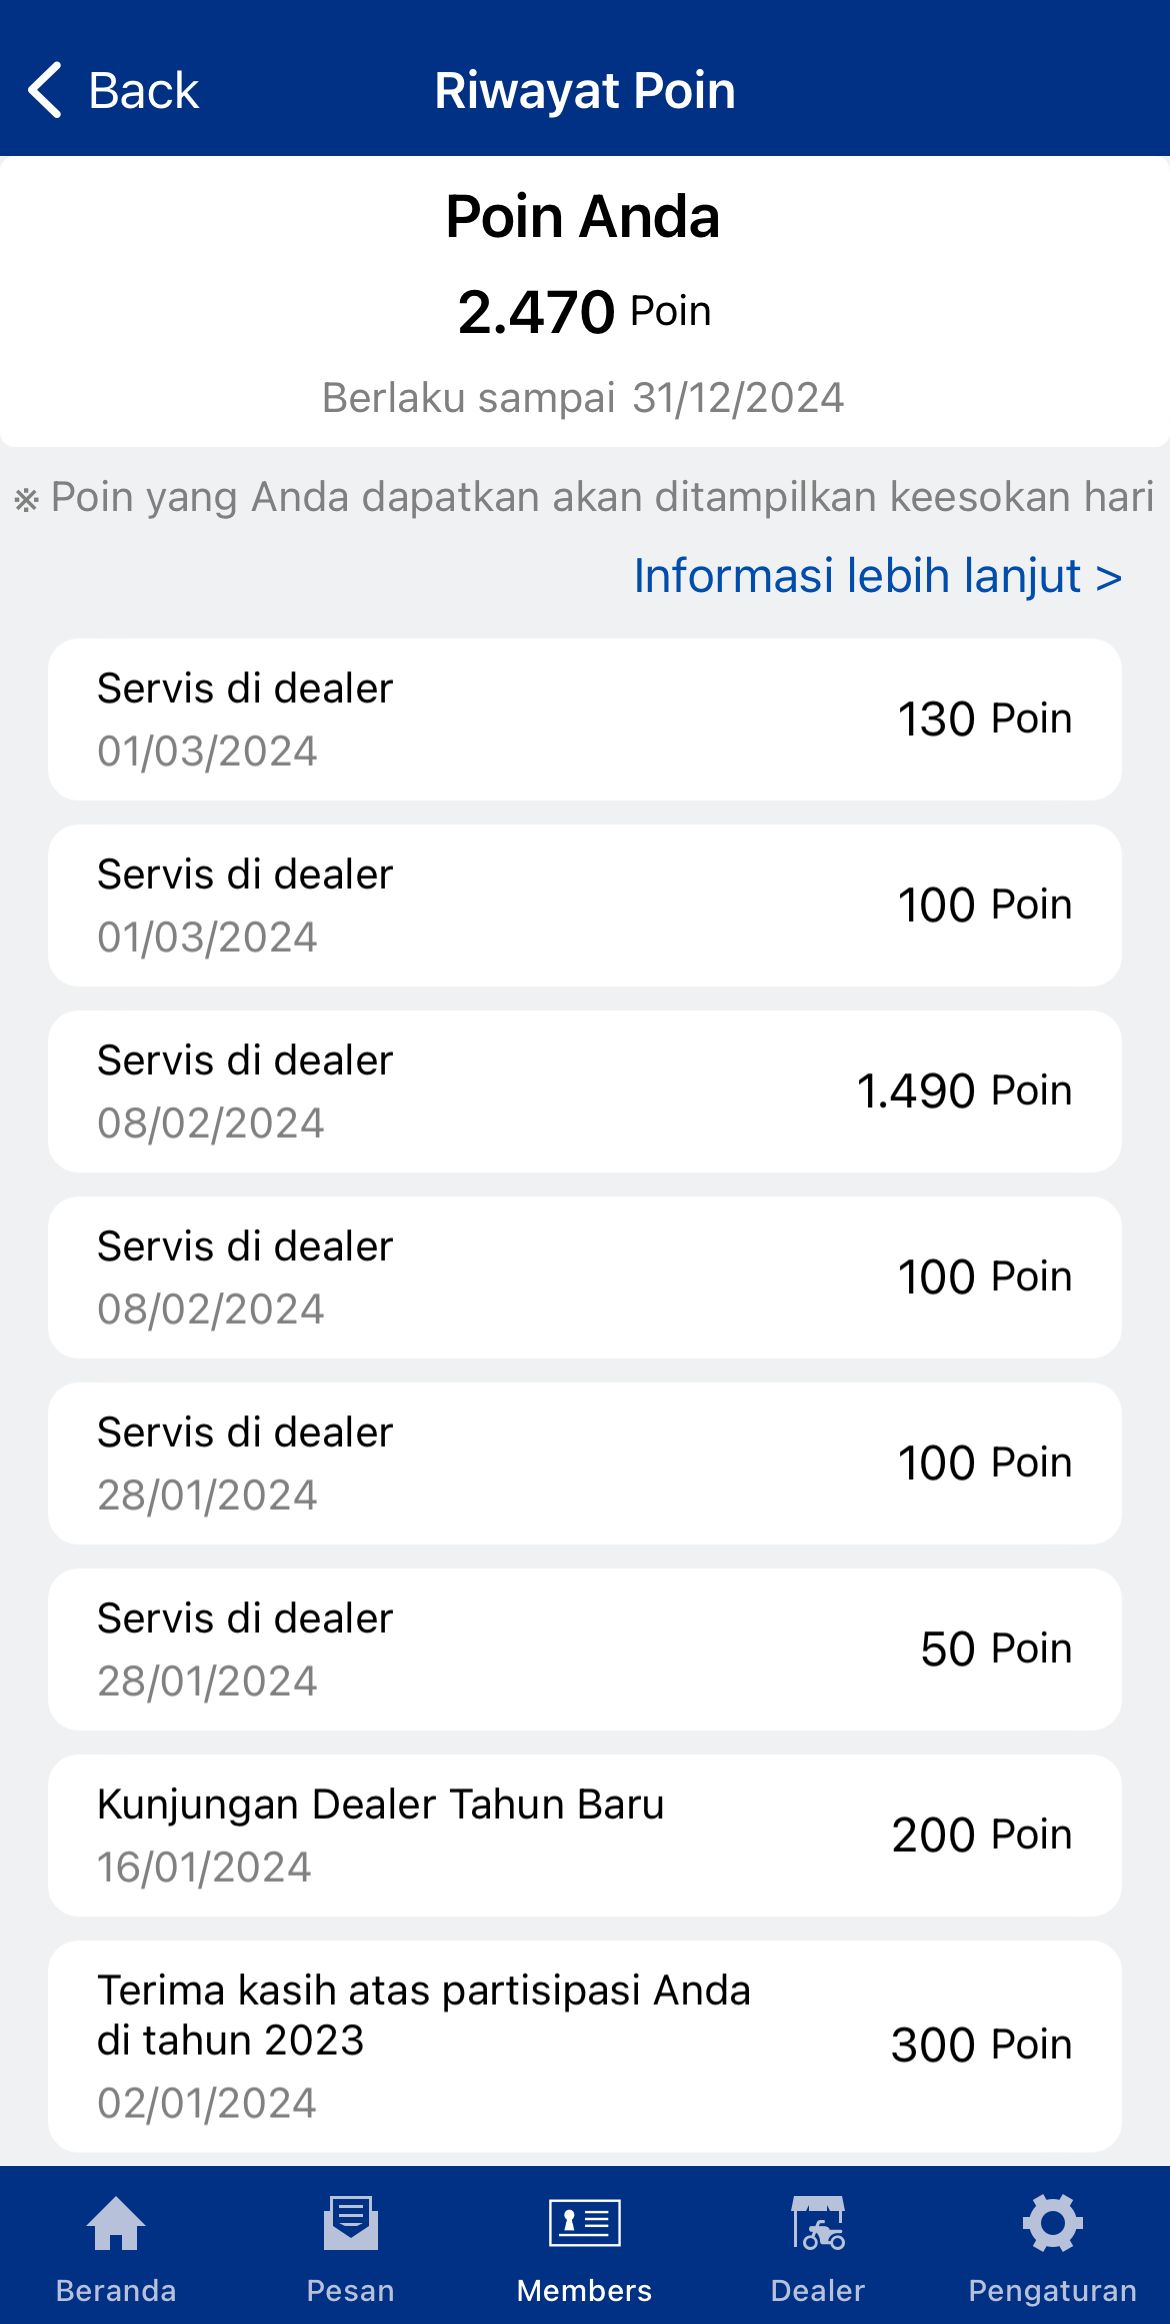Select the 50 Poin service entry
The image size is (1170, 2324).
(584, 1649)
